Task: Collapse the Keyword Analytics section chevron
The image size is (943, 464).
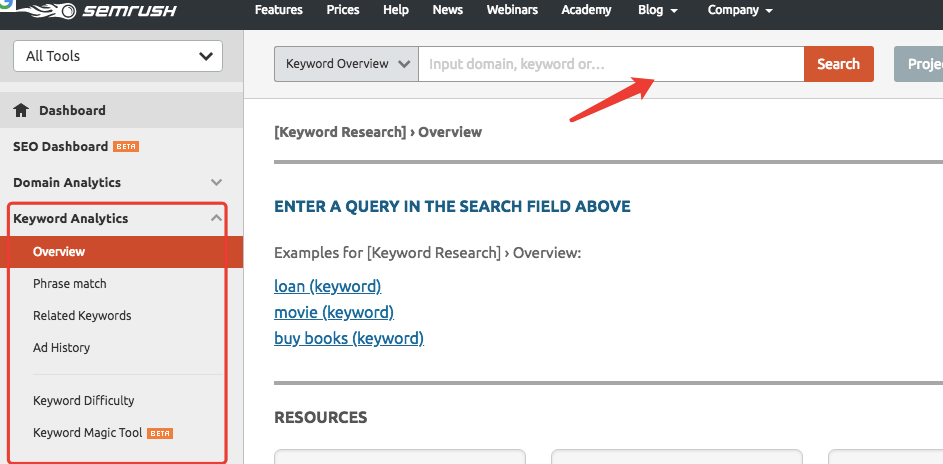Action: tap(217, 218)
